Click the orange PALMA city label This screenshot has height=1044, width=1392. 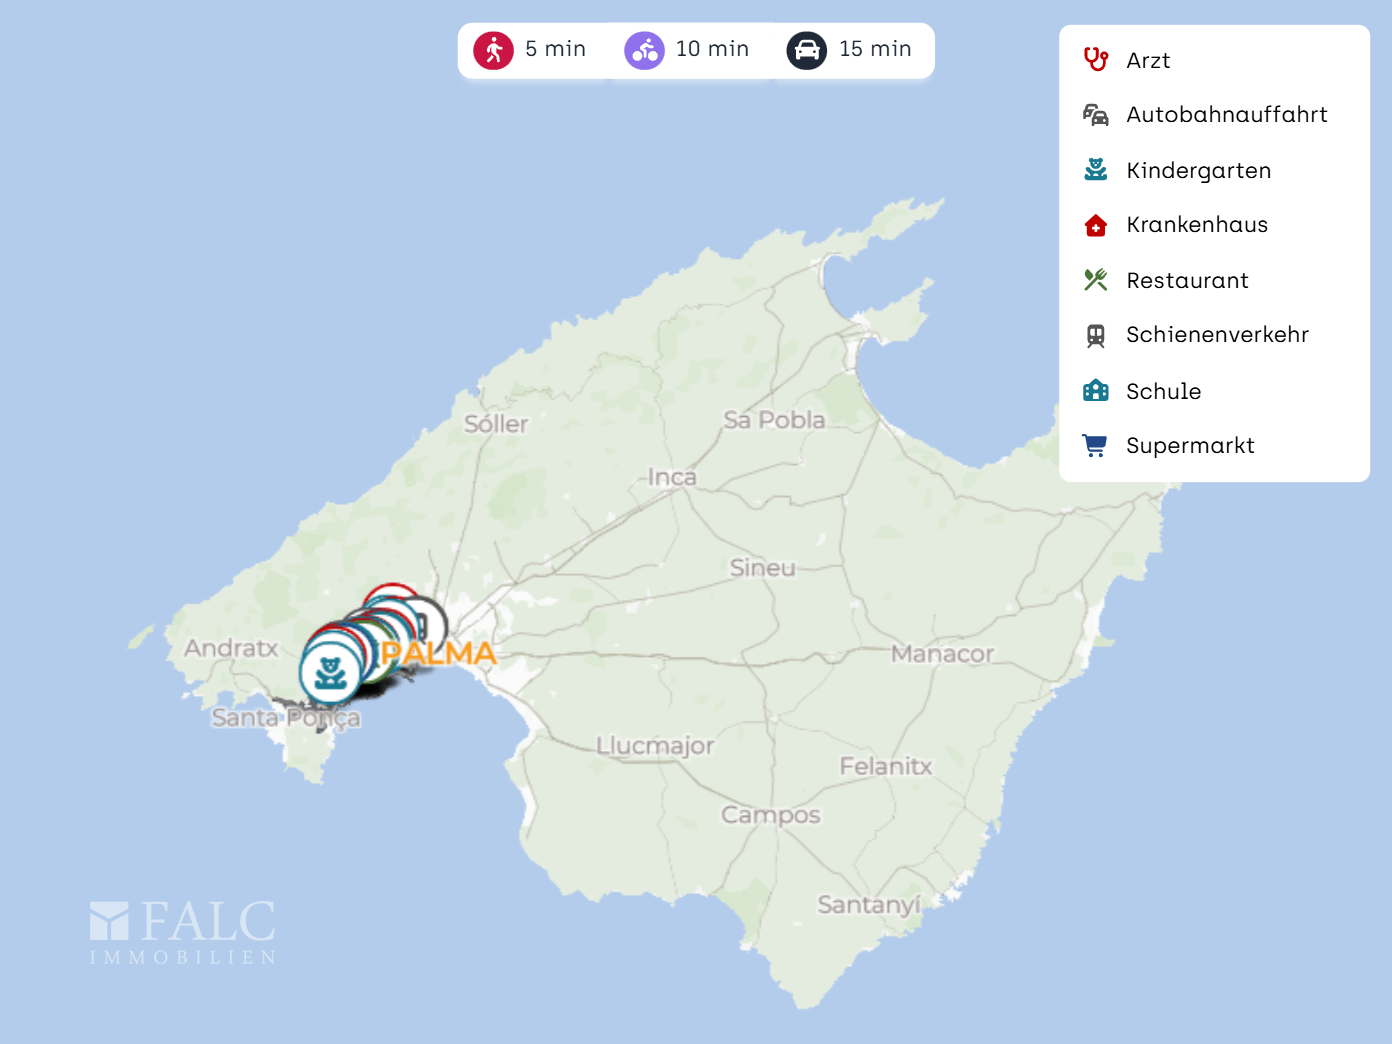tap(439, 653)
